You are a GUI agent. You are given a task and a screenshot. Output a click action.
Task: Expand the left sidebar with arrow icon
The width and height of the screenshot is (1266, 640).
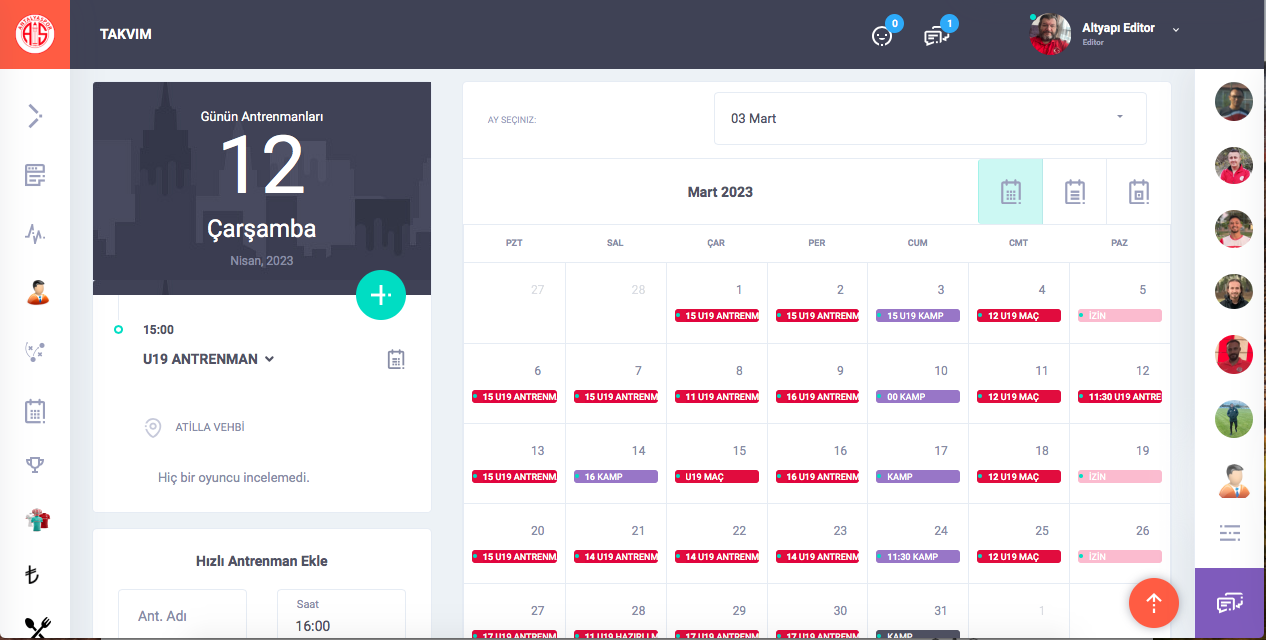point(35,116)
